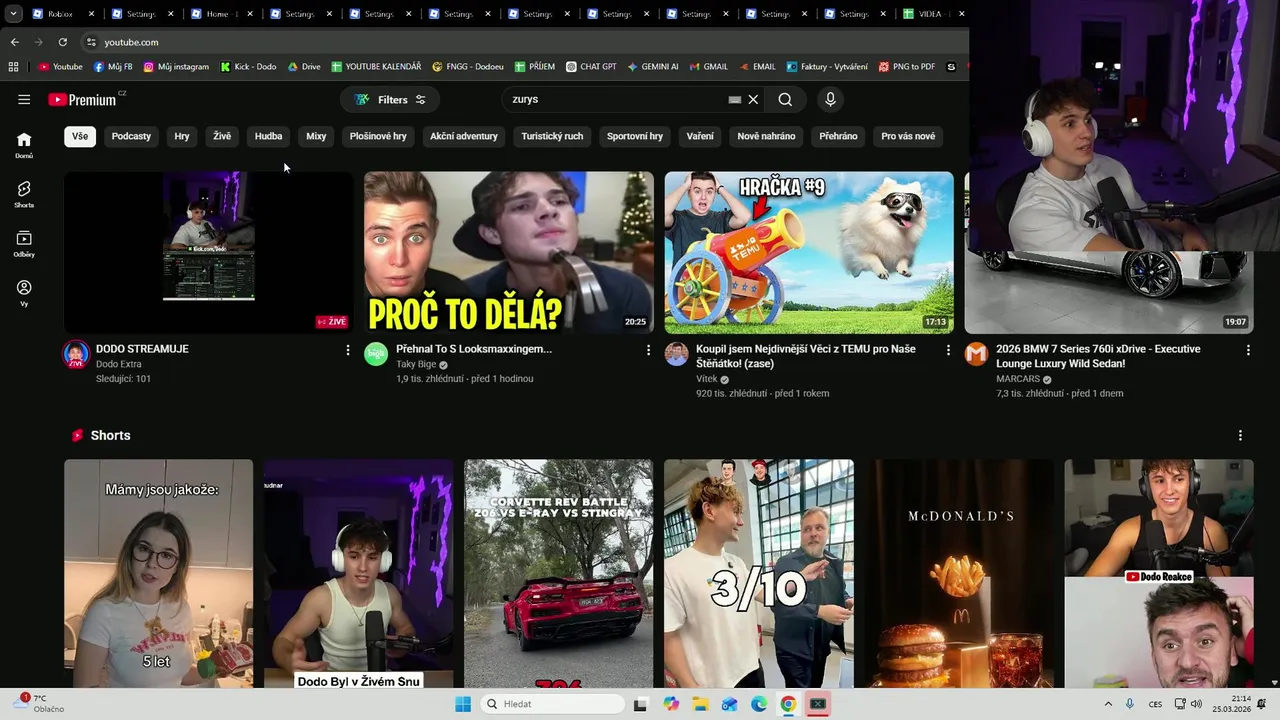Open Shorts from the left sidebar
Image resolution: width=1280 pixels, height=720 pixels.
pos(24,194)
